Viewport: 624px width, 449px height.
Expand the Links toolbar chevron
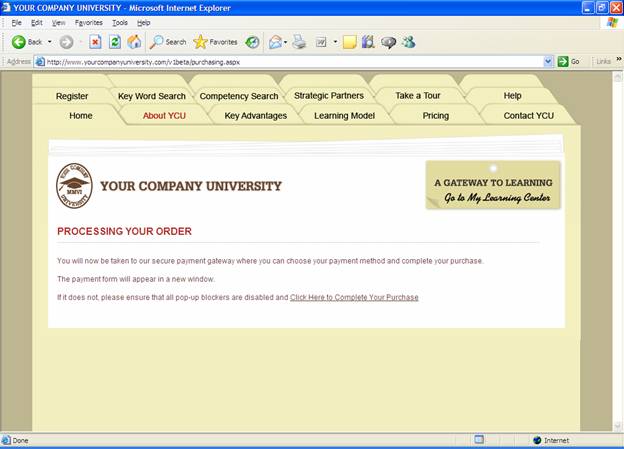point(619,59)
